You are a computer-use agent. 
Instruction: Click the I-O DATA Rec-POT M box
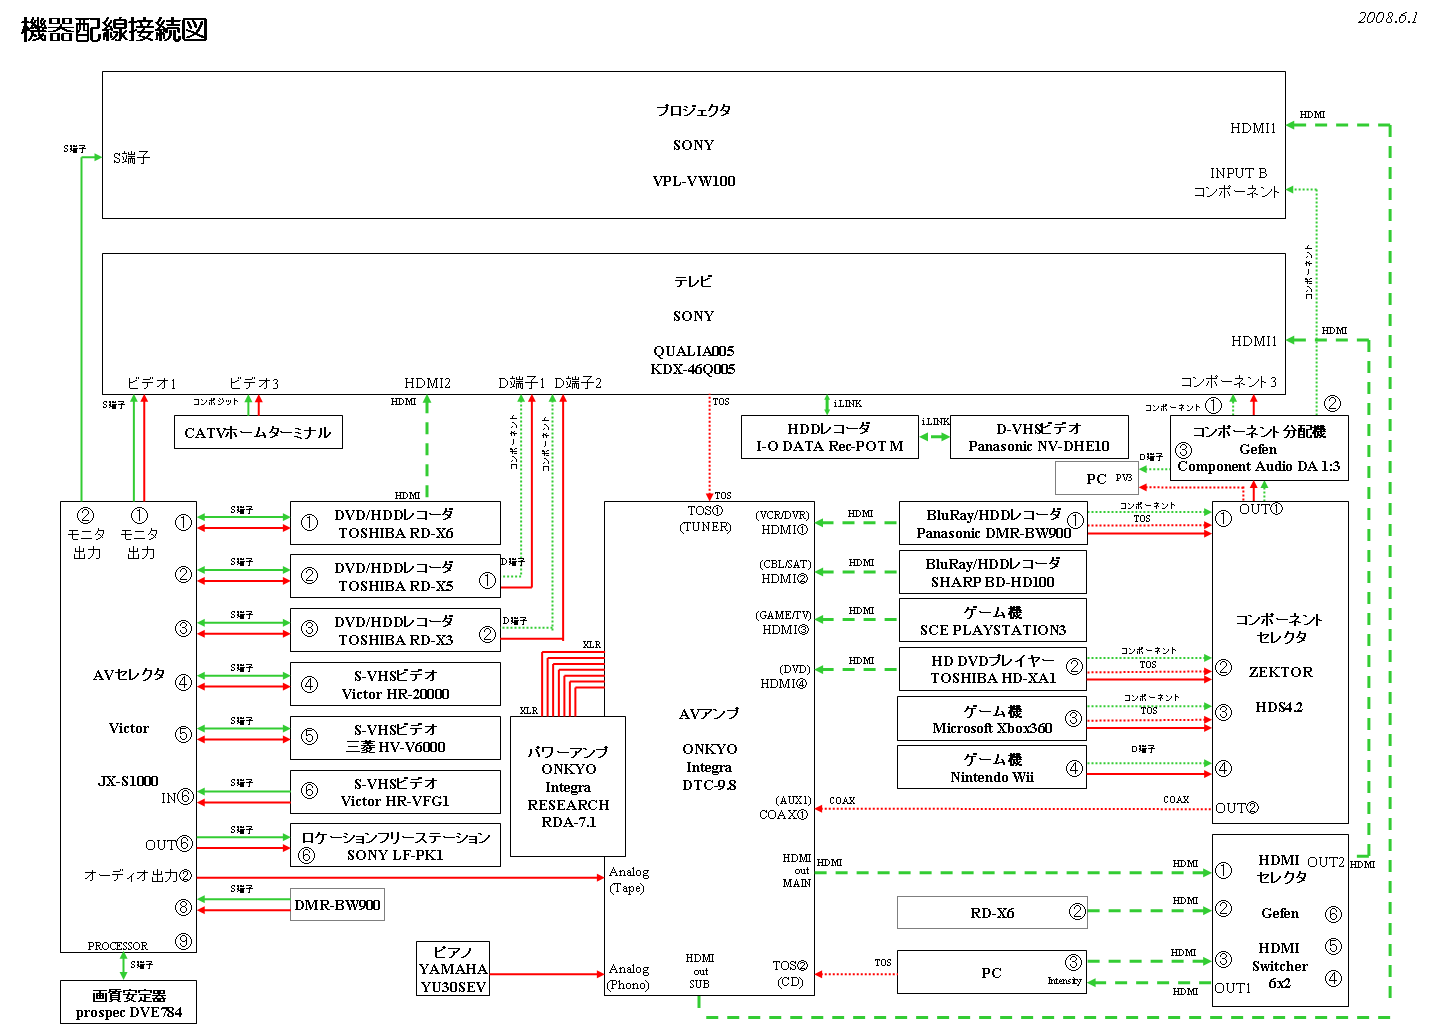[x=829, y=437]
